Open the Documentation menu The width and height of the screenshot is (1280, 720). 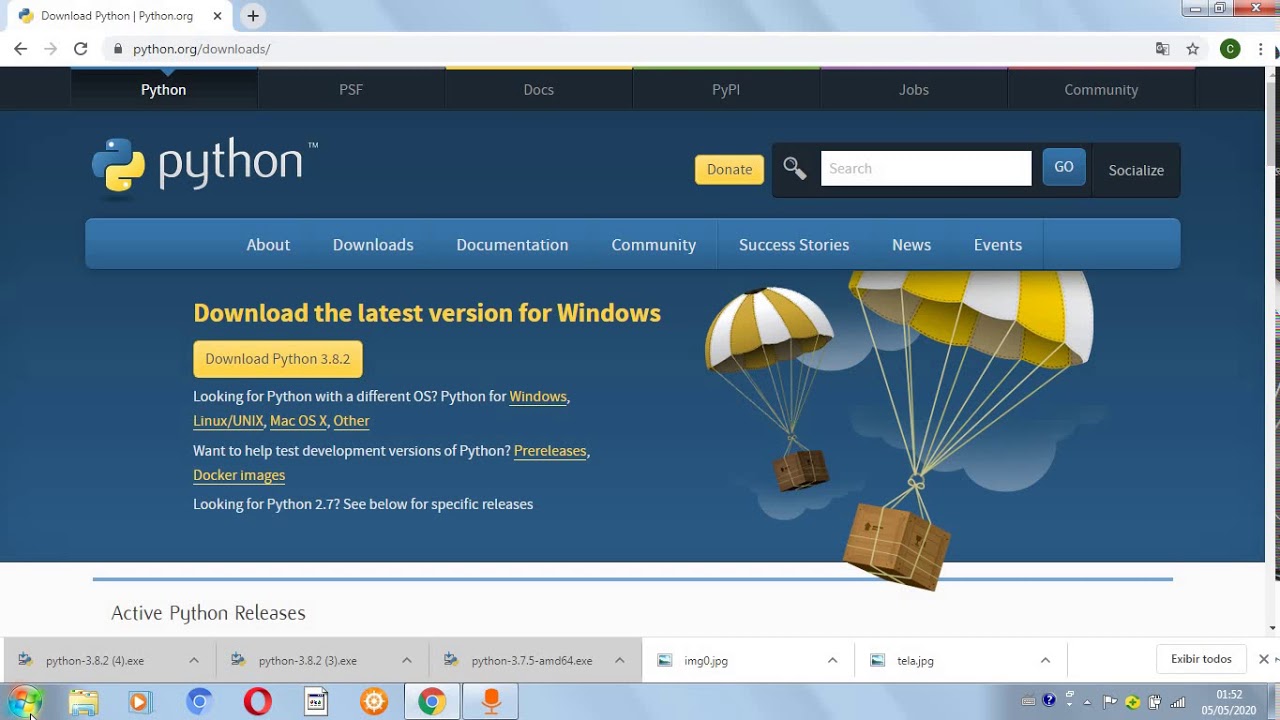point(512,245)
